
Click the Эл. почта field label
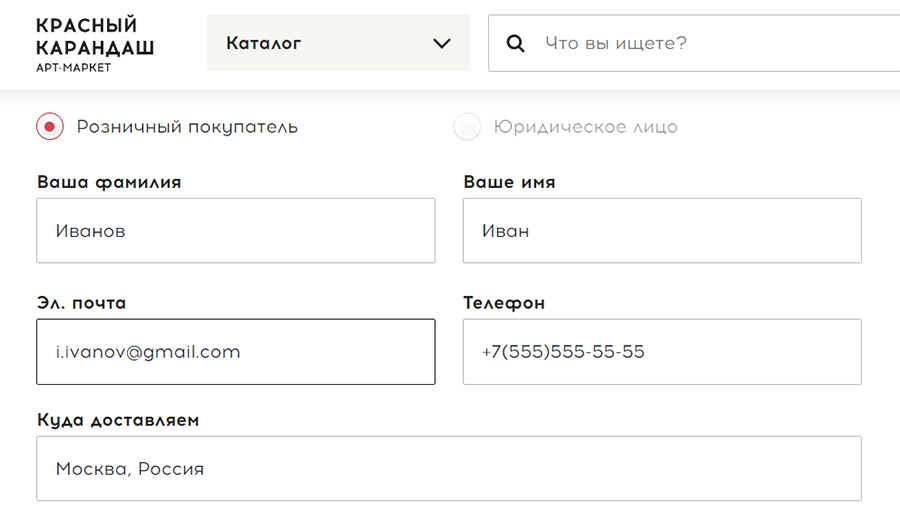pyautogui.click(x=82, y=303)
